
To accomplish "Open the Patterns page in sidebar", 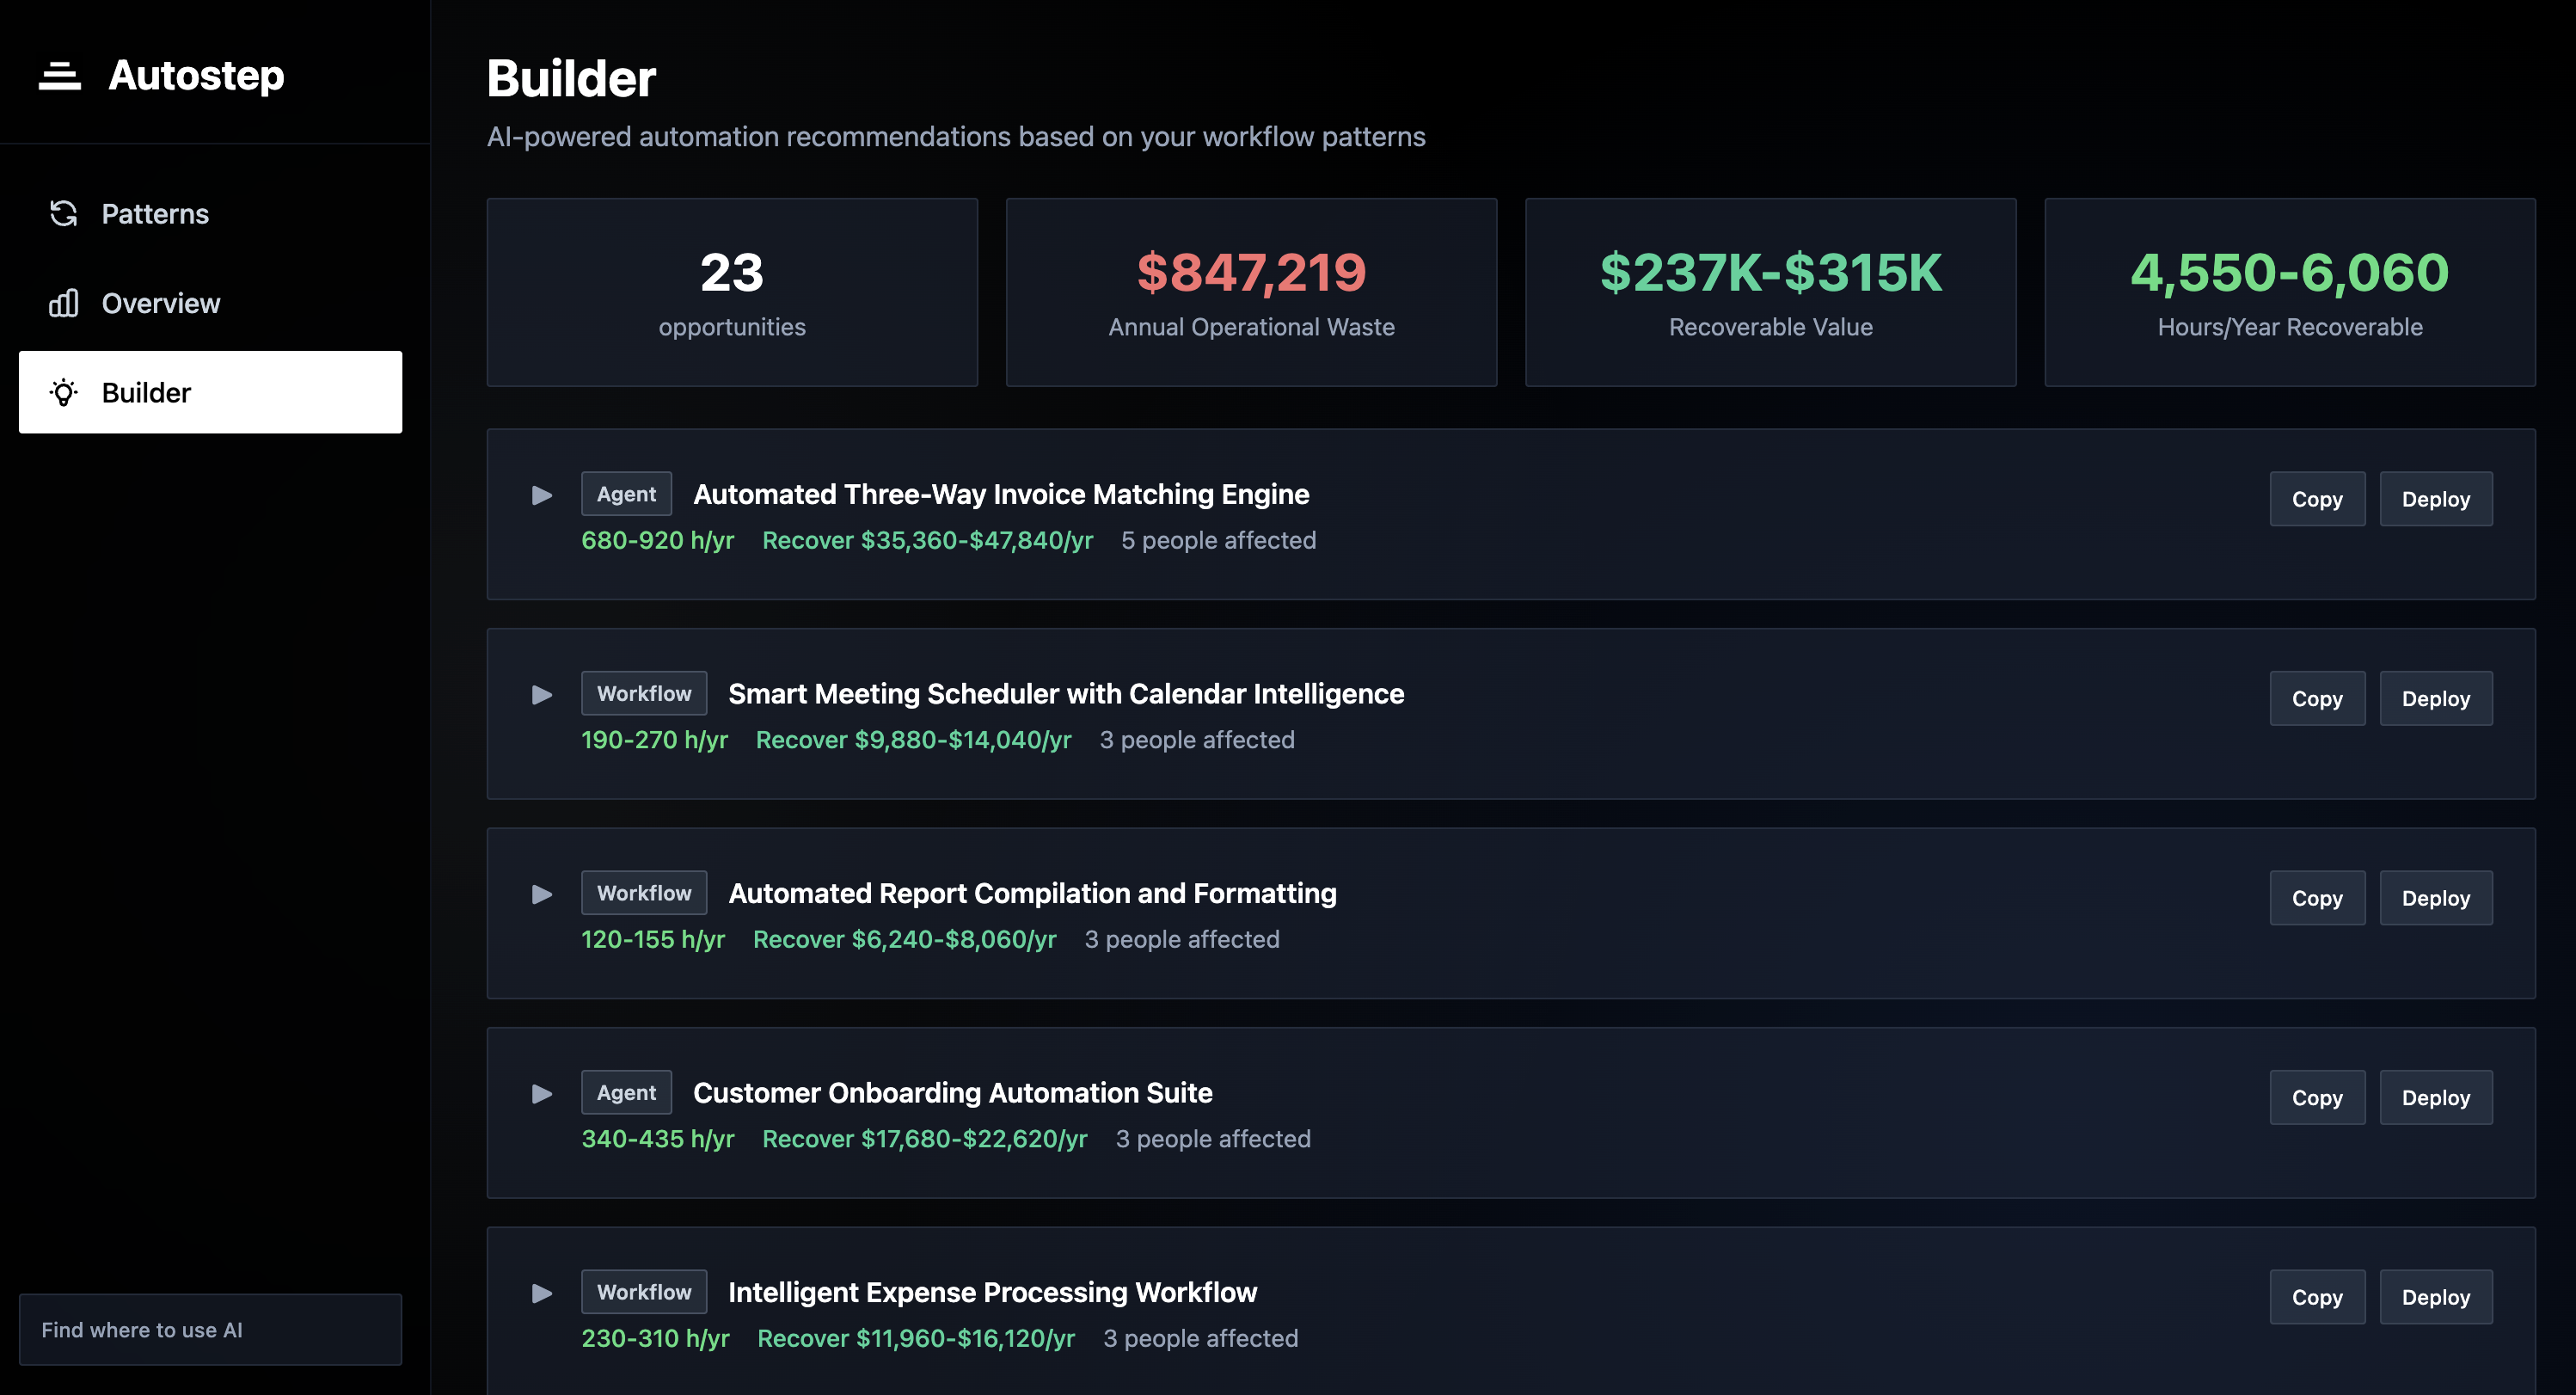I will [x=155, y=214].
